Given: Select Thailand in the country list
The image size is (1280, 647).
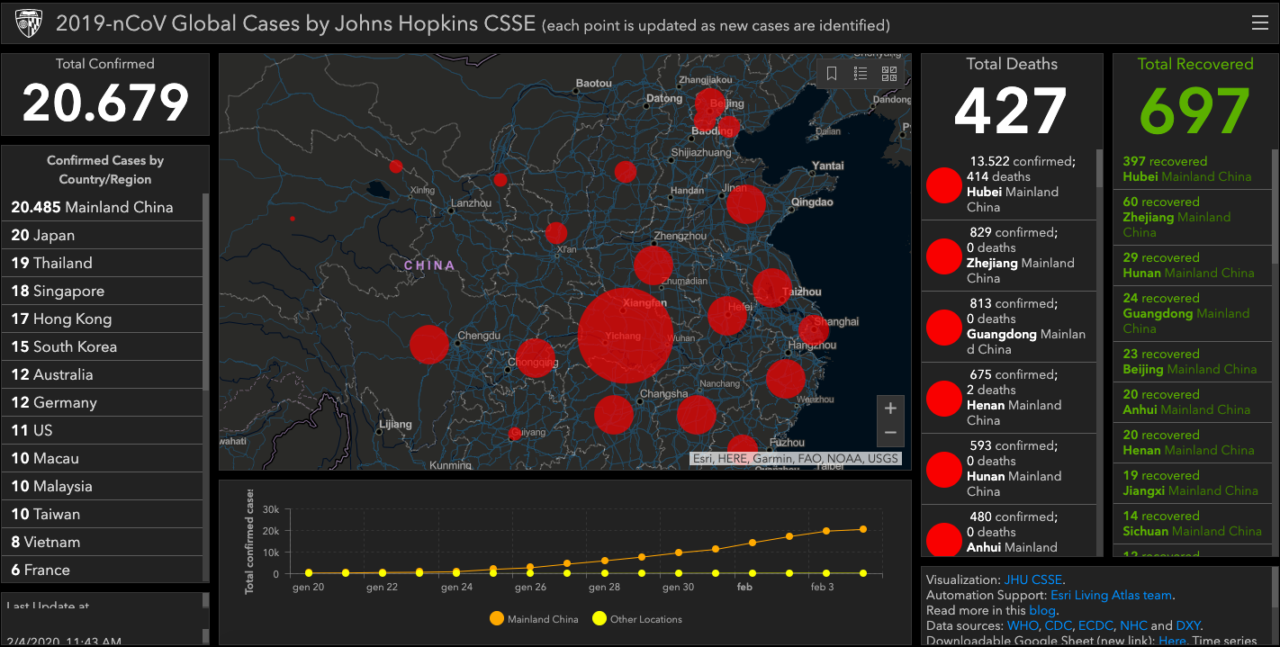Looking at the screenshot, I should [102, 264].
